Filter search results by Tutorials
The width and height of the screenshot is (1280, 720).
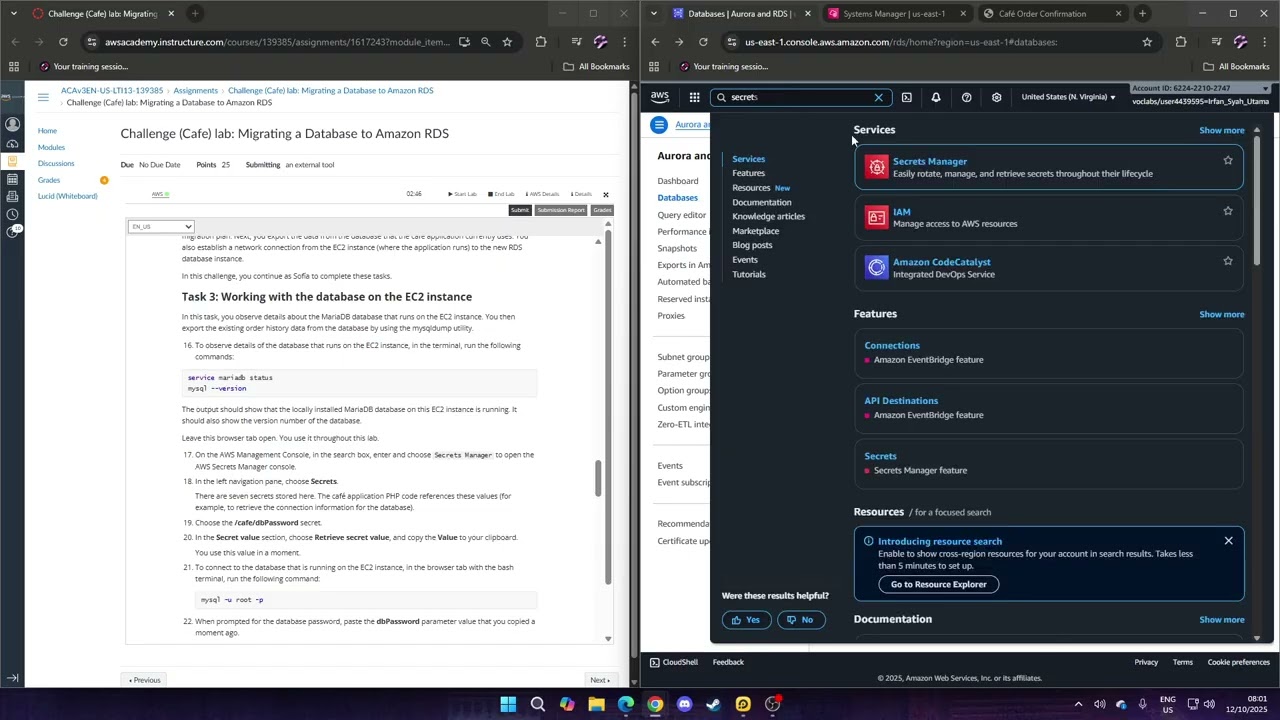[749, 274]
